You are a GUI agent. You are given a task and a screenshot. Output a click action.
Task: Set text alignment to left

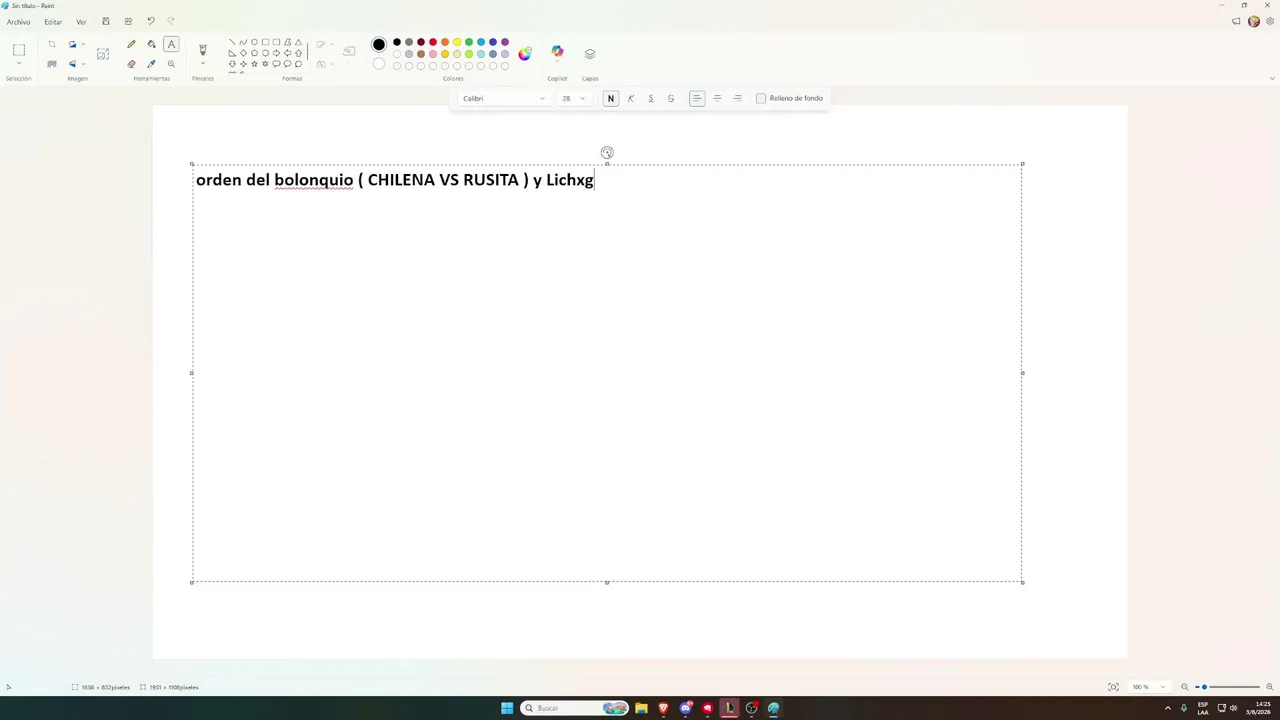click(697, 98)
